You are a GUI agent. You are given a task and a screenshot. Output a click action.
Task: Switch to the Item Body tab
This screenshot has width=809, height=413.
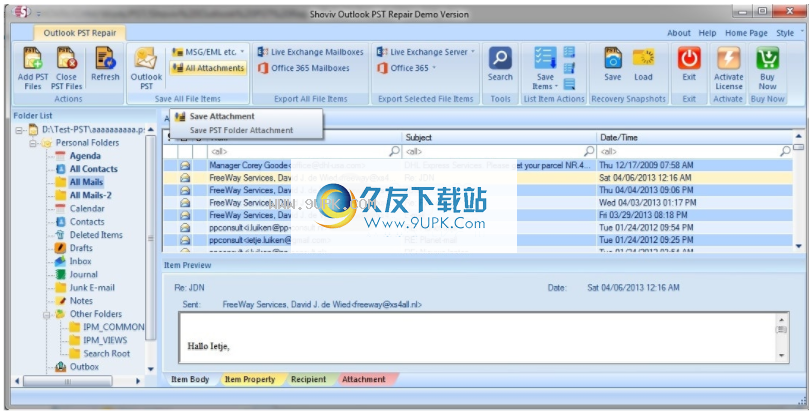click(190, 379)
